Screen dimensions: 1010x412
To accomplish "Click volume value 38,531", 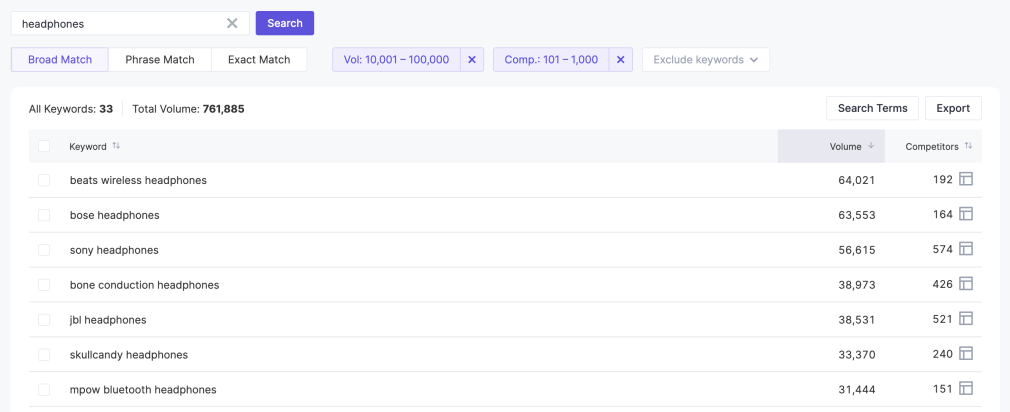I will click(x=857, y=320).
